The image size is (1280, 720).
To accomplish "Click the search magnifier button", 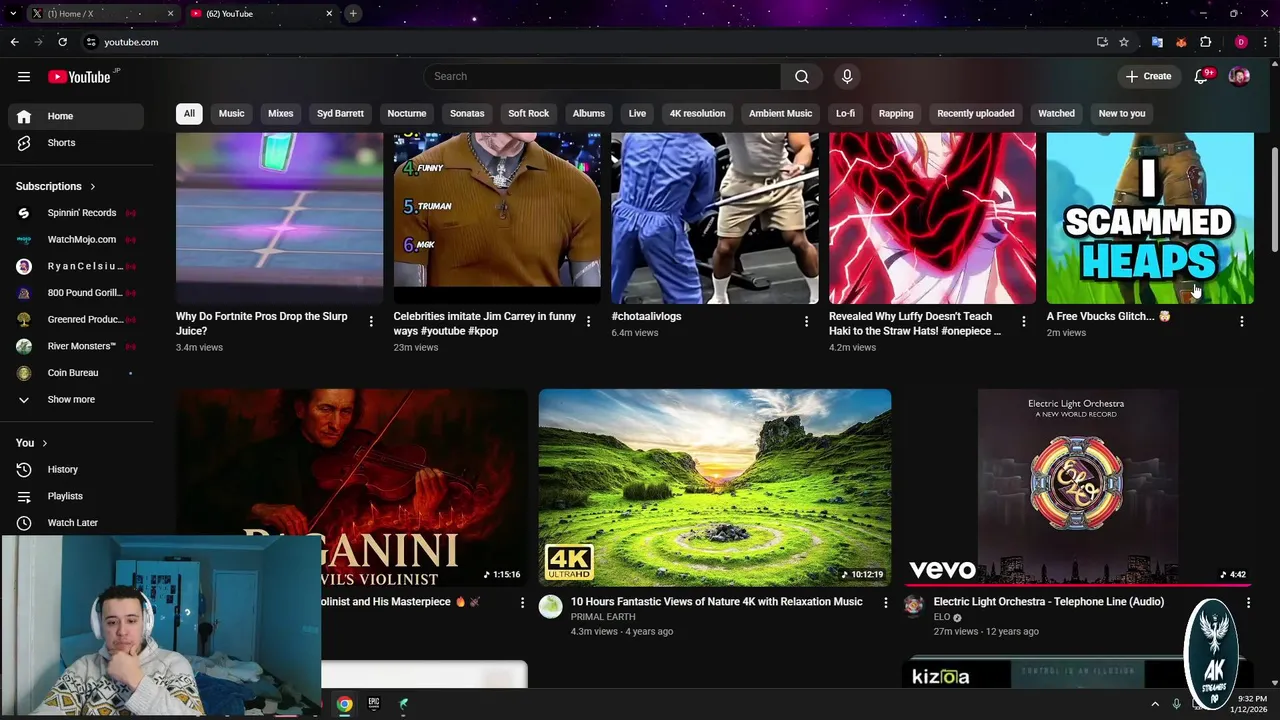I will coord(802,77).
